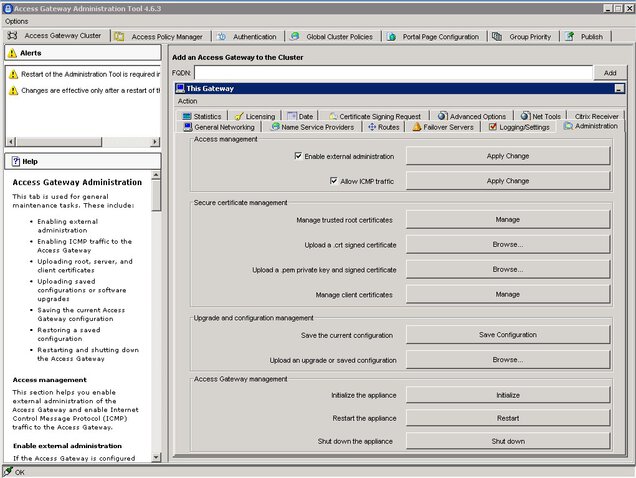
Task: Collapse the This Gateway panel
Action: click(x=619, y=88)
